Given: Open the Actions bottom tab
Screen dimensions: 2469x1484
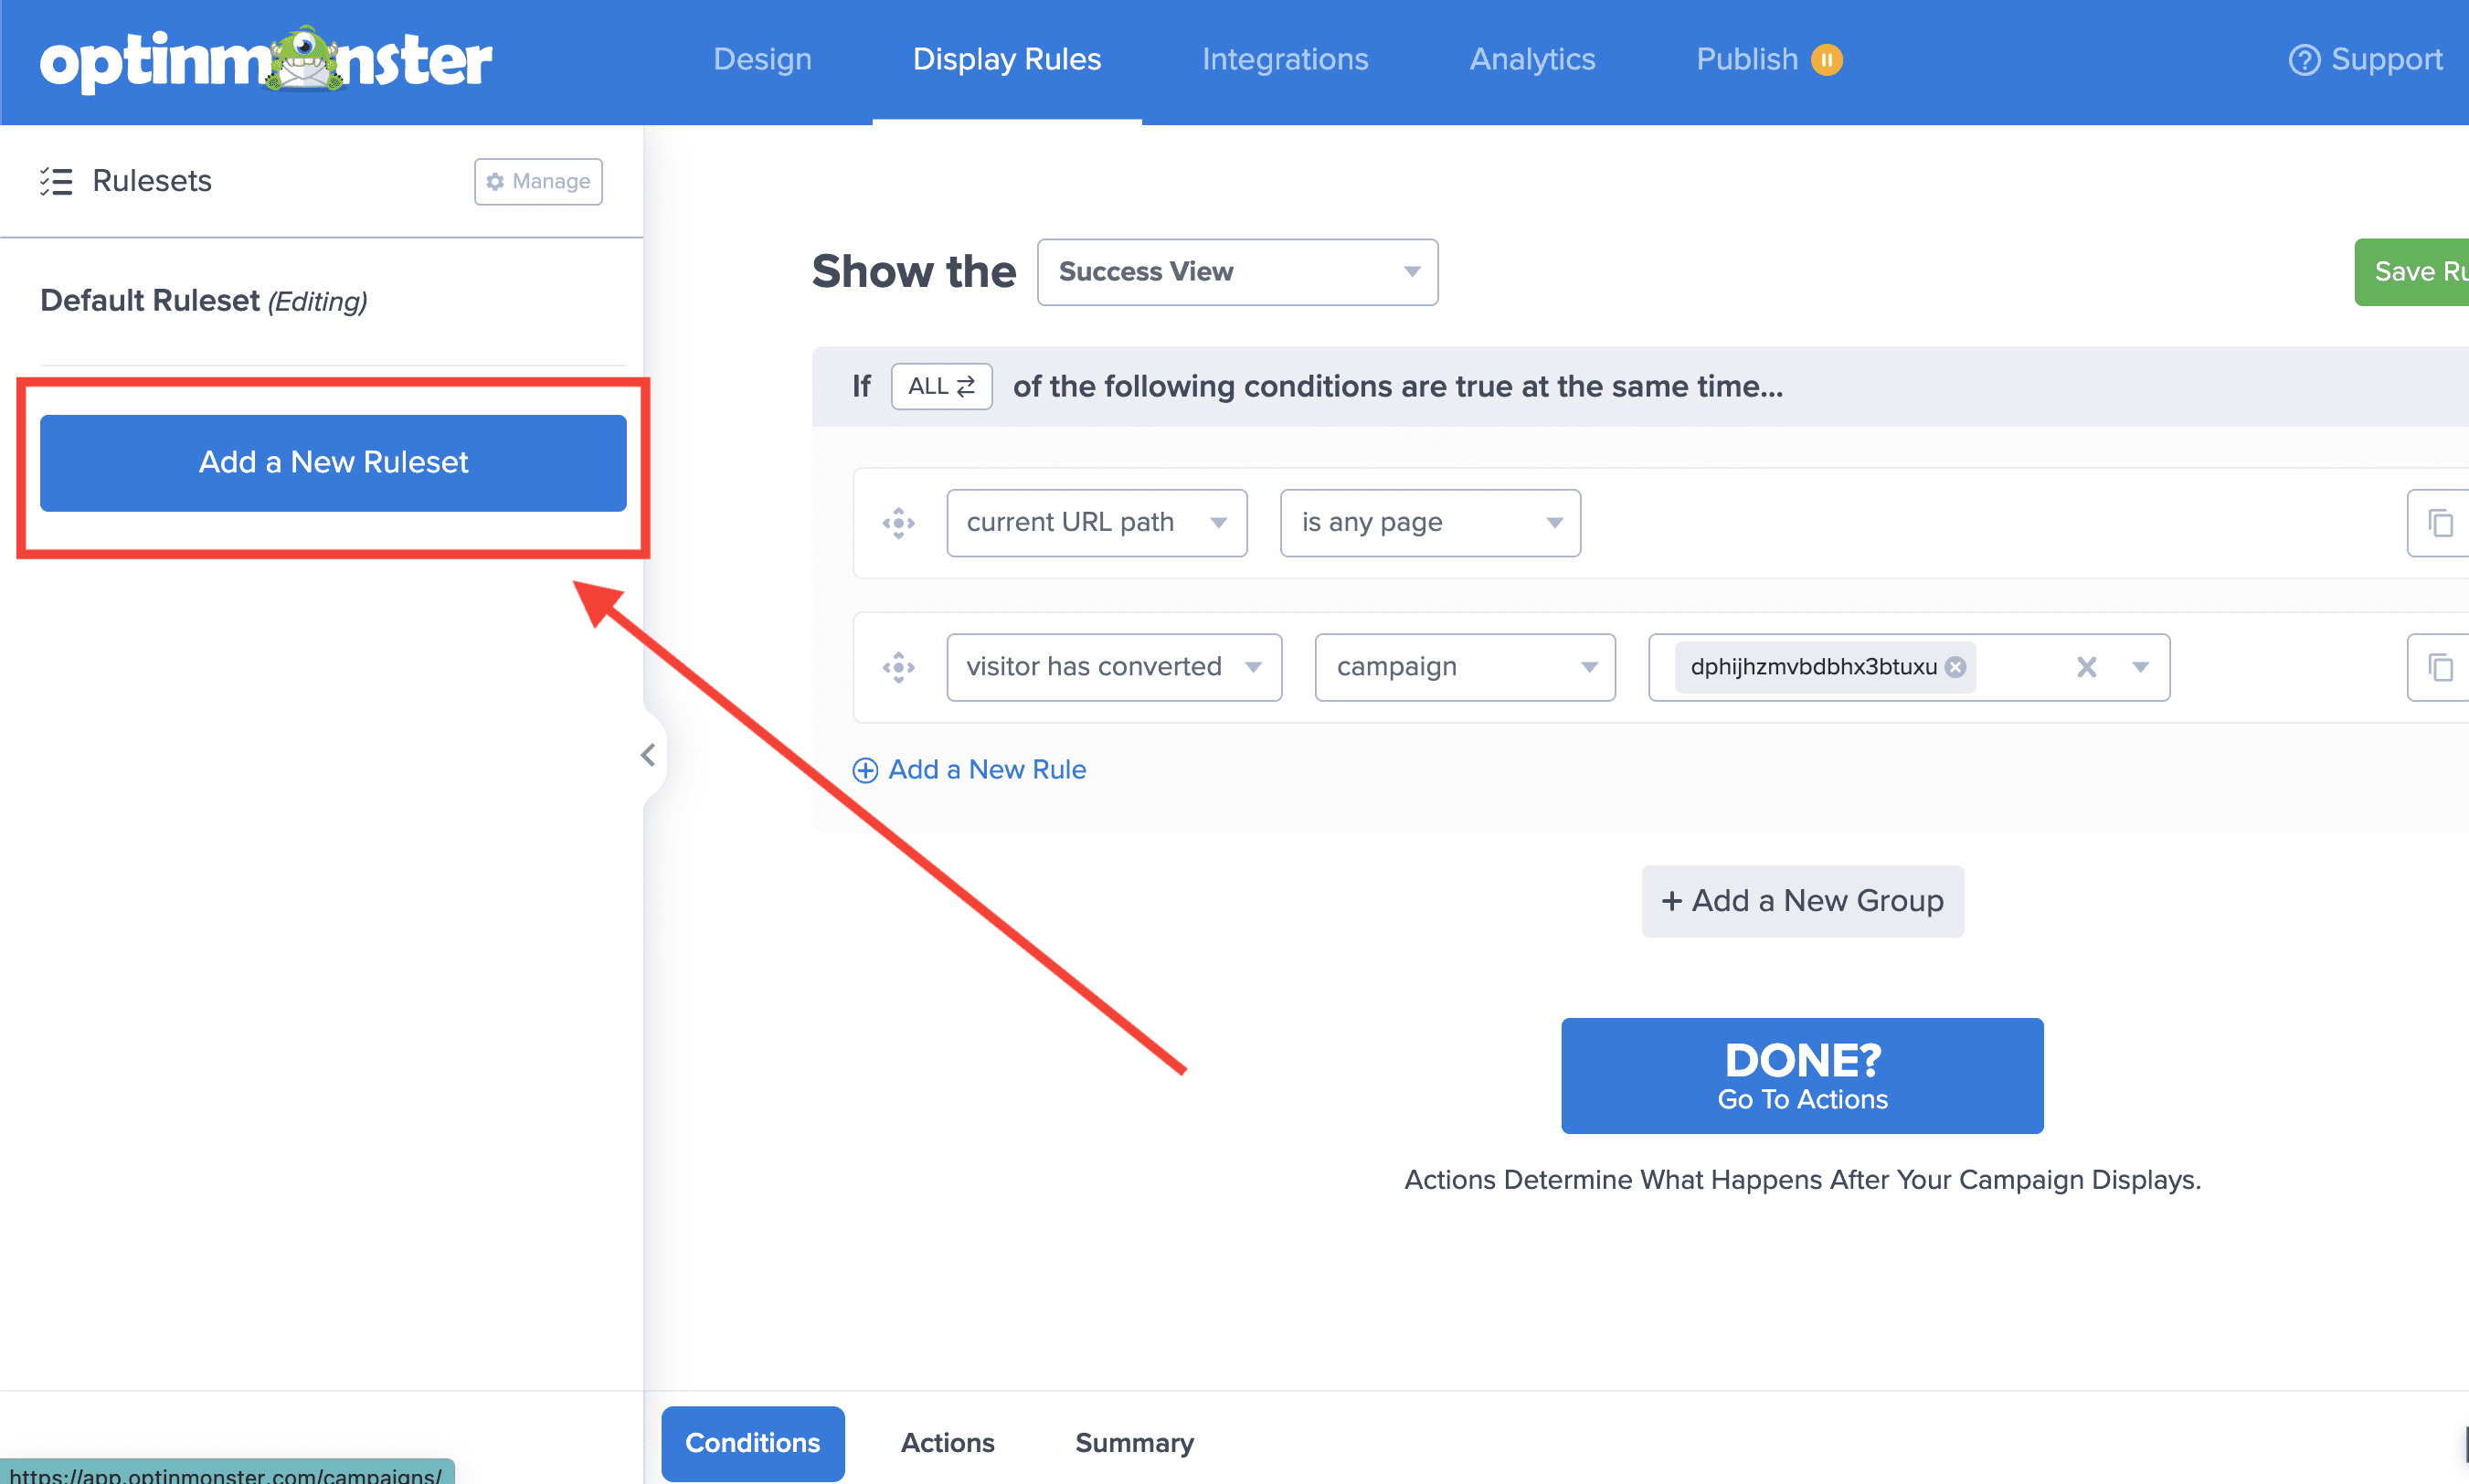Looking at the screenshot, I should 947,1442.
